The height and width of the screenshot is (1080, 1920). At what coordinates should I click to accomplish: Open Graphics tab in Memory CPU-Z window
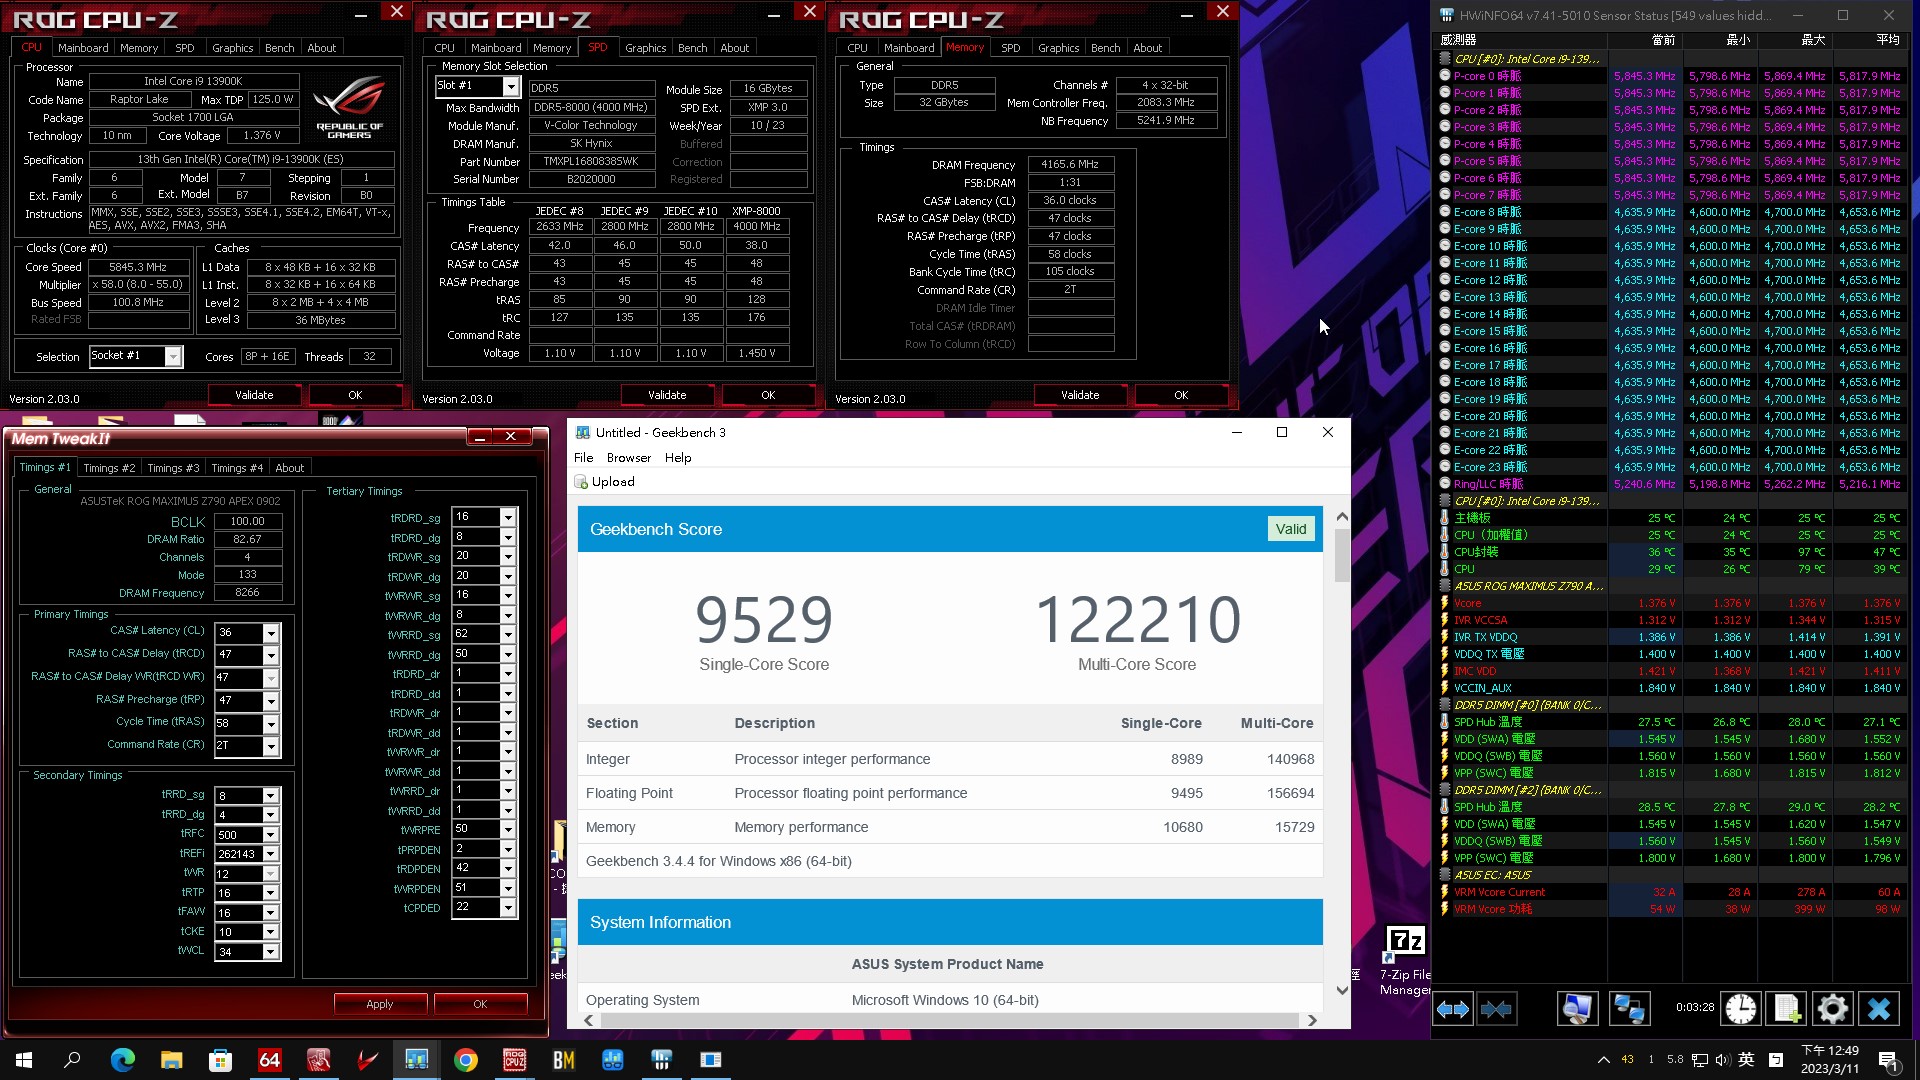(1058, 48)
